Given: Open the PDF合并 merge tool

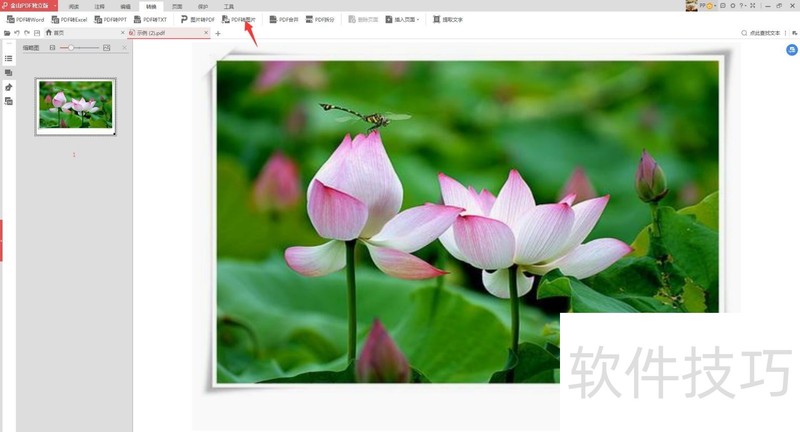Looking at the screenshot, I should 284,19.
